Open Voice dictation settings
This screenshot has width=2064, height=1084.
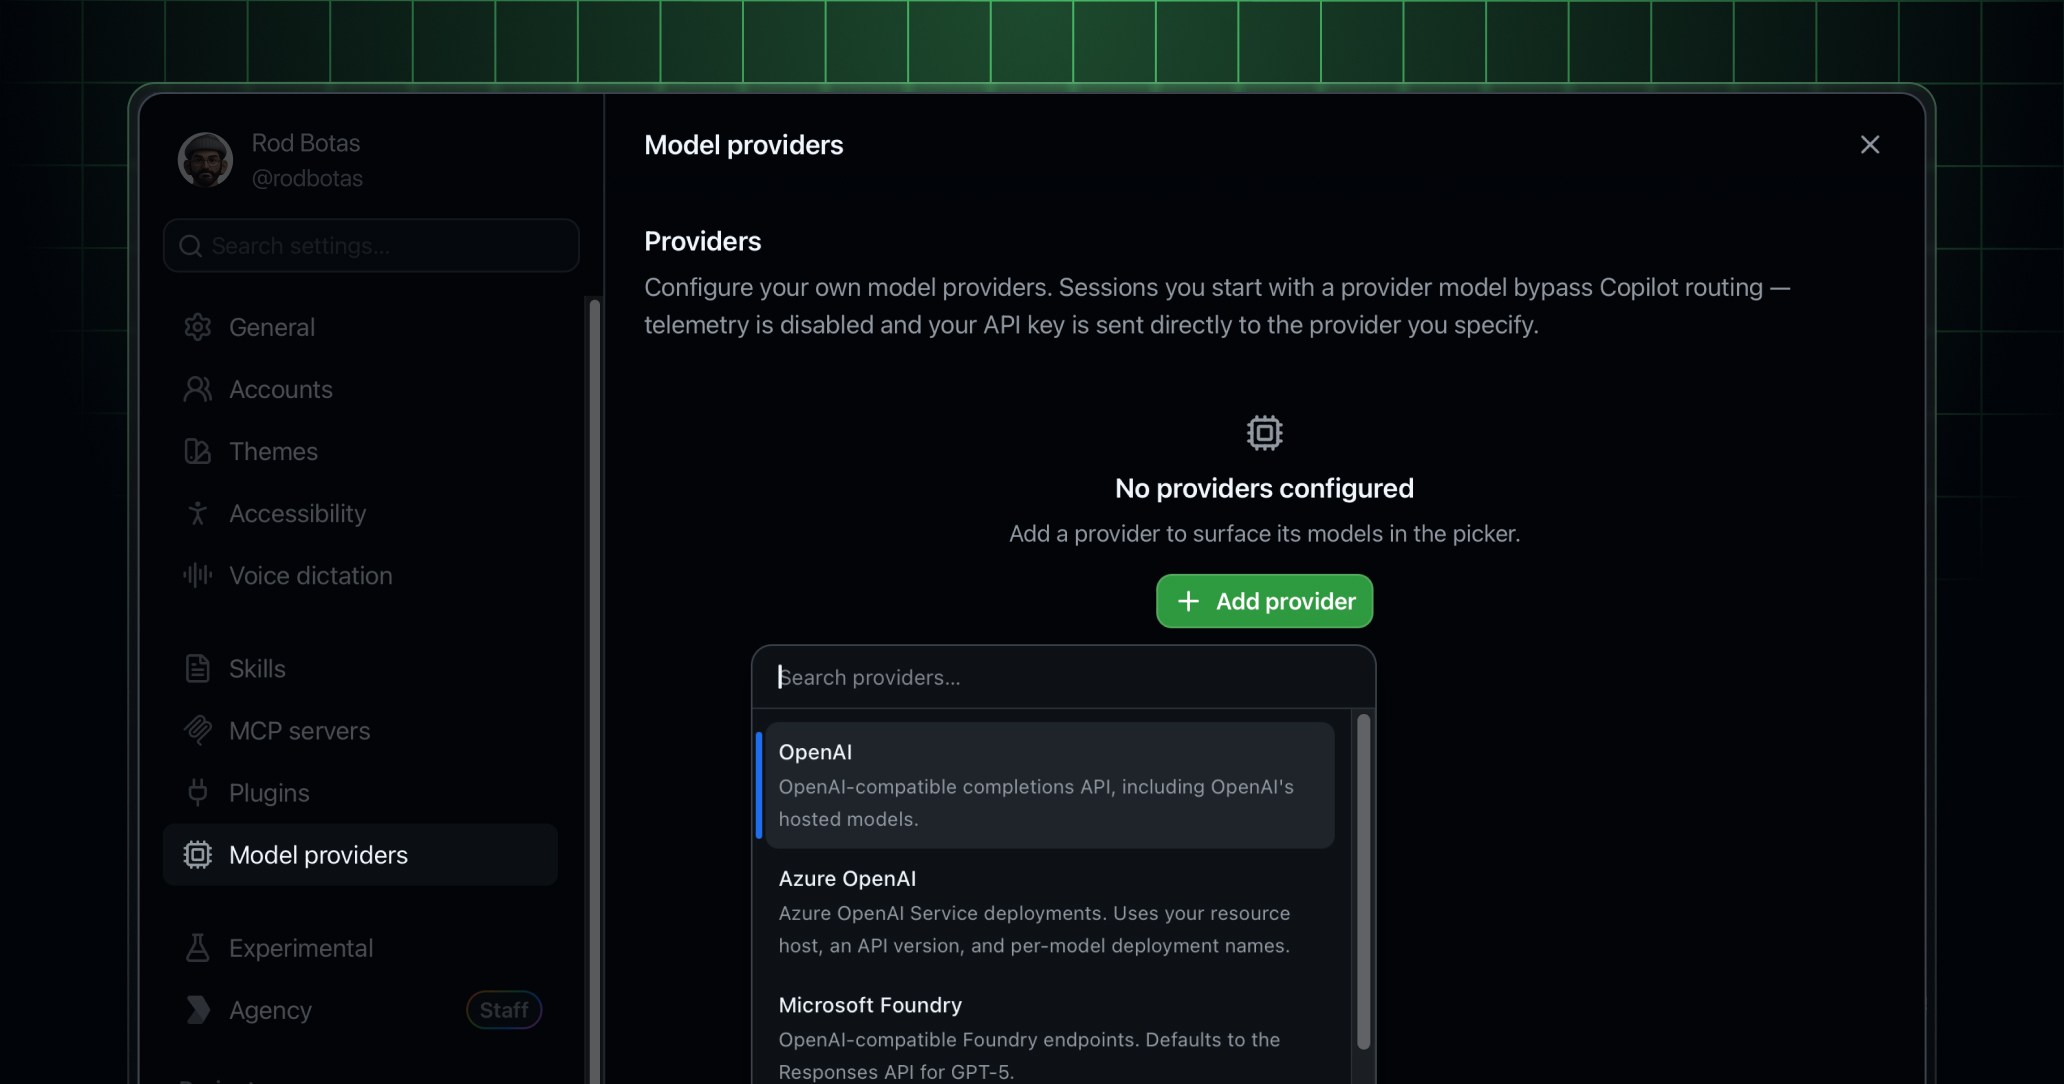360,575
